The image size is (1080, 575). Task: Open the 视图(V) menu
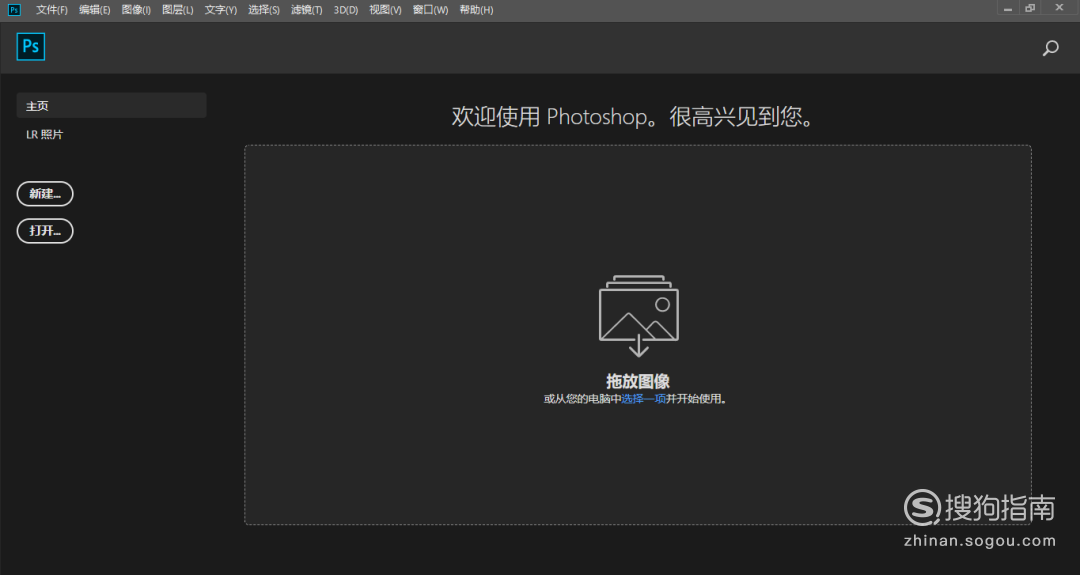point(385,10)
